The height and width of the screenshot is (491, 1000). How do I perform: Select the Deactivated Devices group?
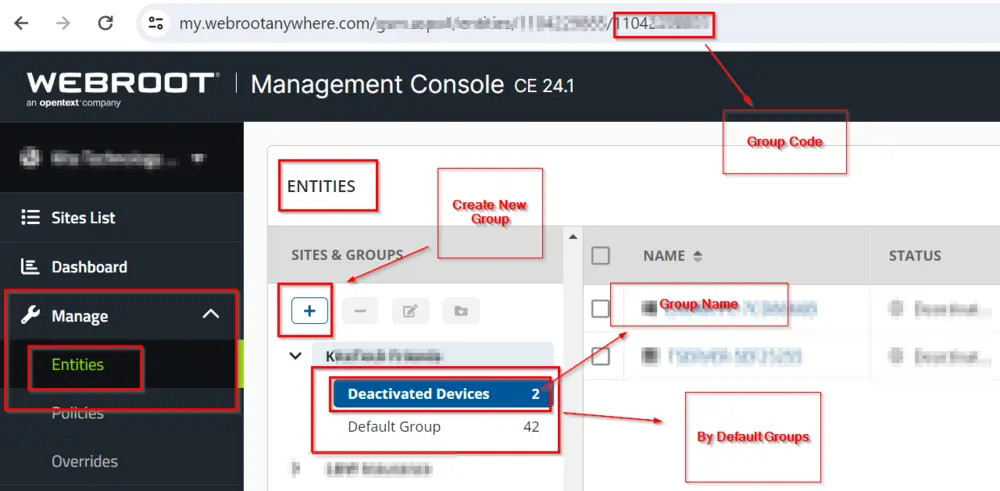443,394
